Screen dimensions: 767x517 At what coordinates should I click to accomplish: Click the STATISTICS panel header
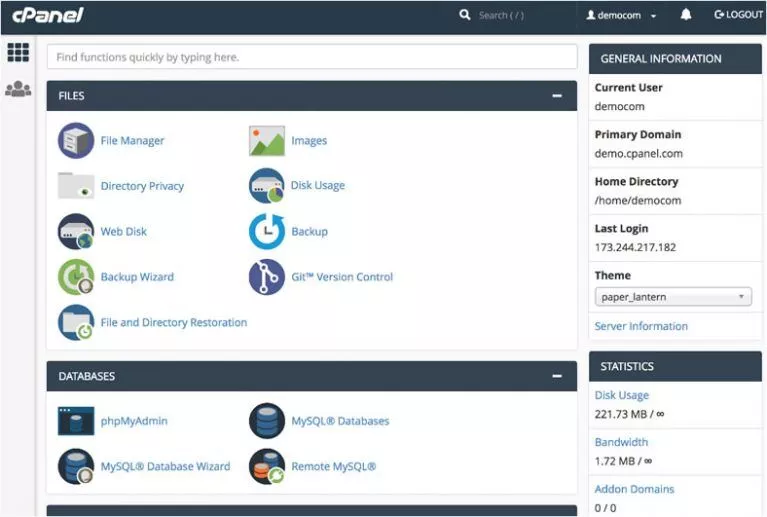676,366
